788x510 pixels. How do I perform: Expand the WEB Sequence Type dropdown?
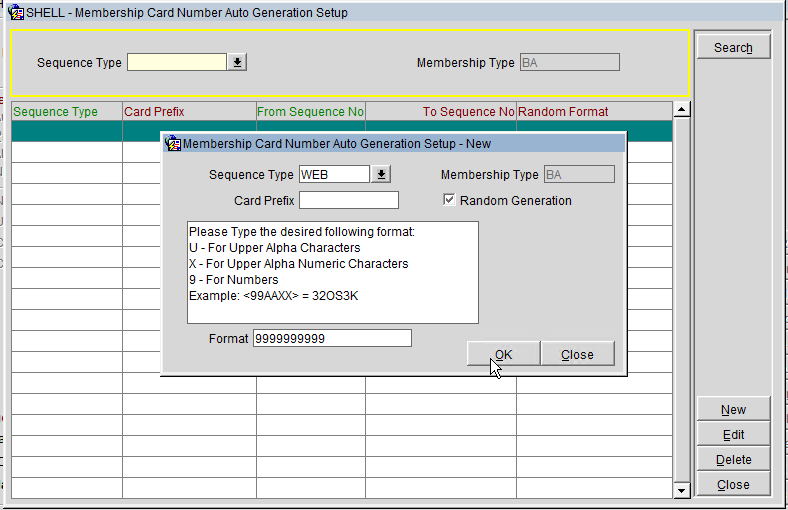tap(381, 175)
